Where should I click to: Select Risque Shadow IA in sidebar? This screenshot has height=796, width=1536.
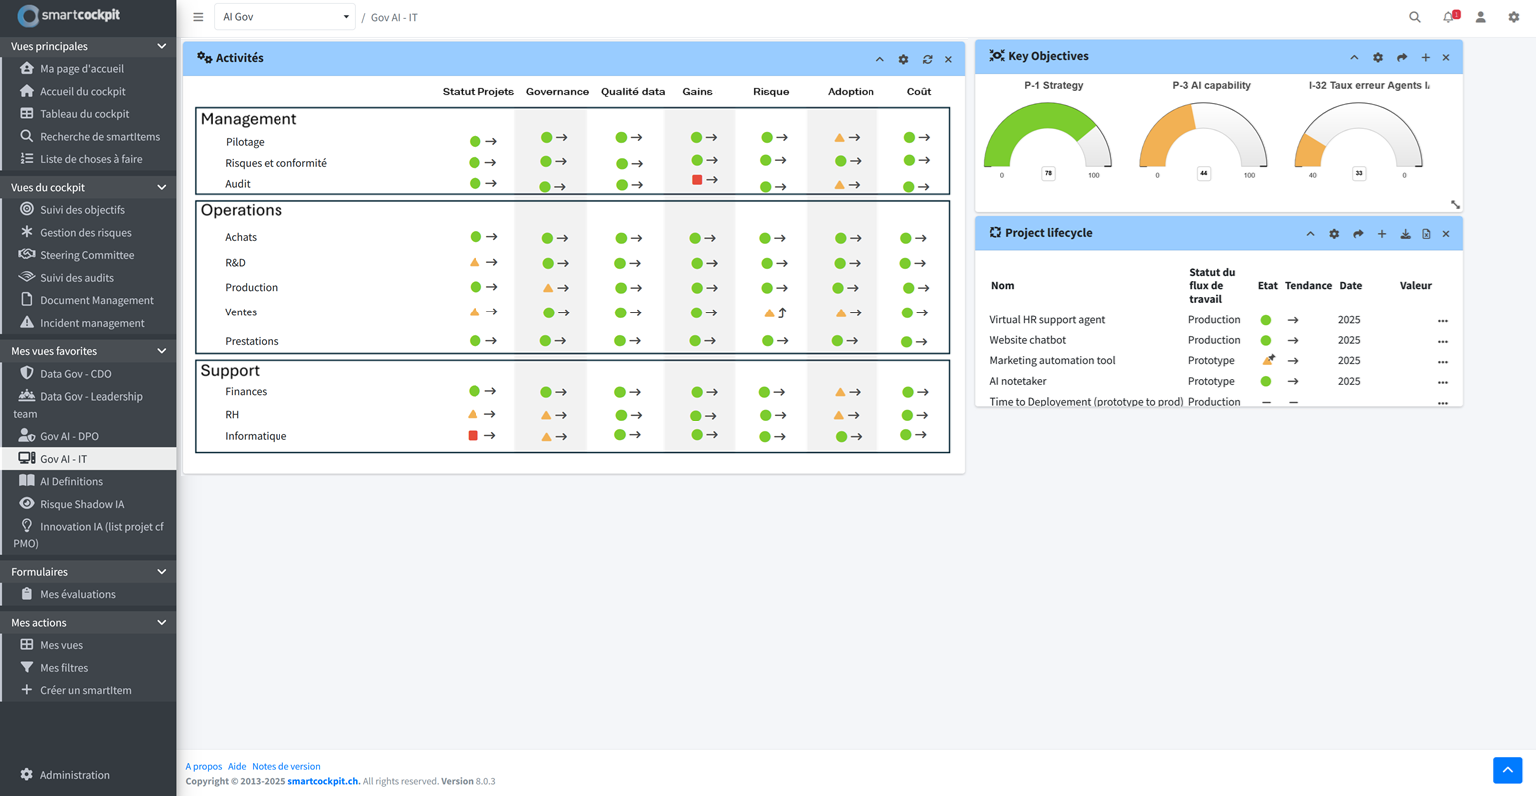[82, 504]
